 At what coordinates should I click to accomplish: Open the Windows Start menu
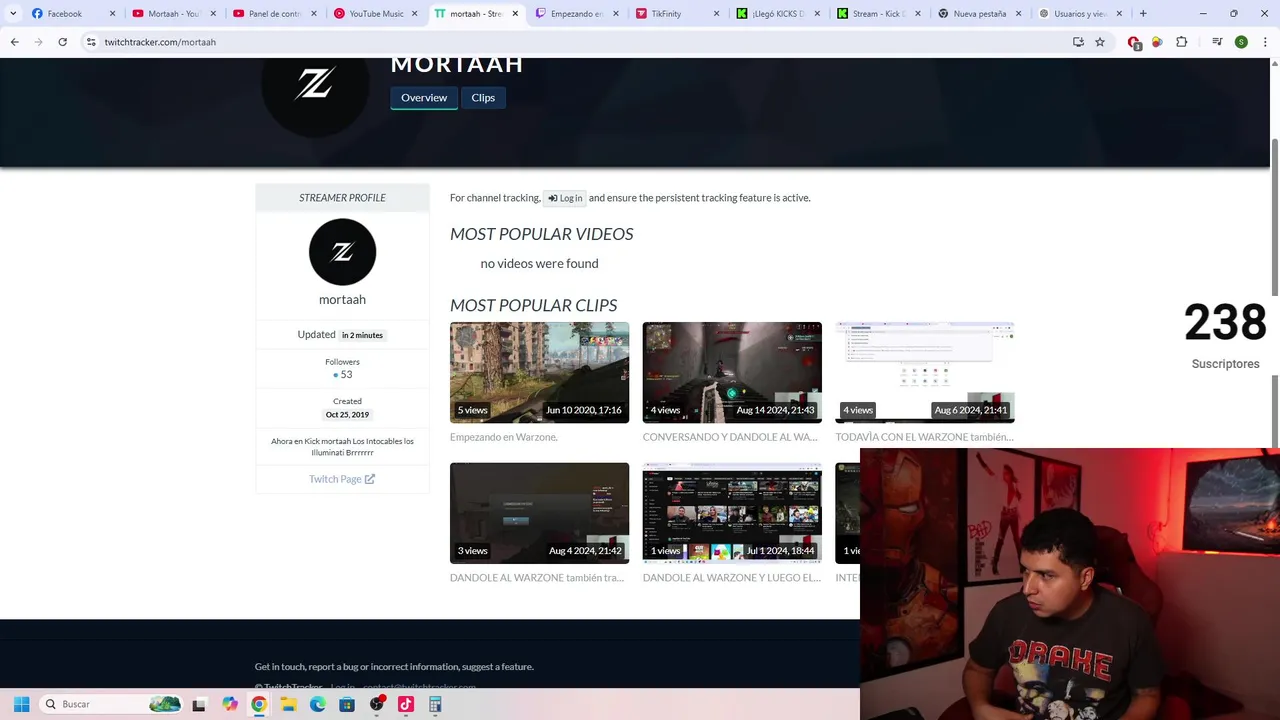(21, 704)
